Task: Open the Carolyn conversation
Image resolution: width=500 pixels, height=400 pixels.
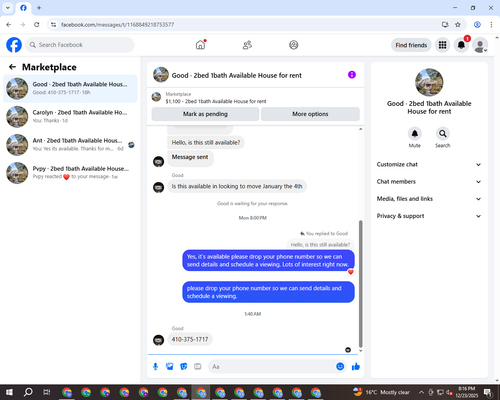Action: click(x=70, y=117)
